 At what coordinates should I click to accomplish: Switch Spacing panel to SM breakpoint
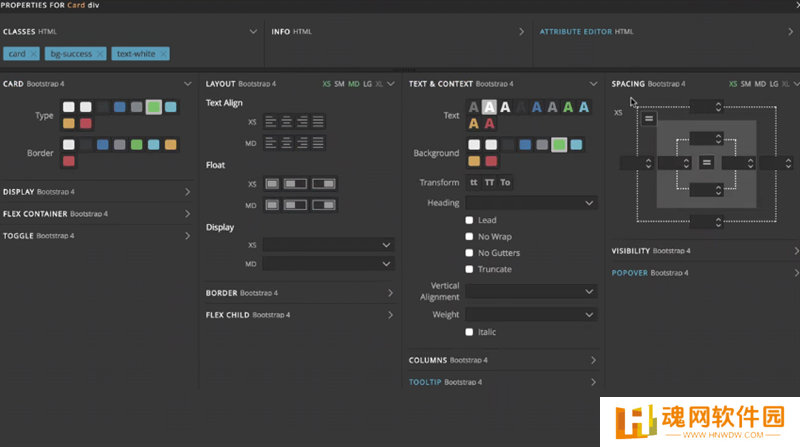pyautogui.click(x=746, y=84)
